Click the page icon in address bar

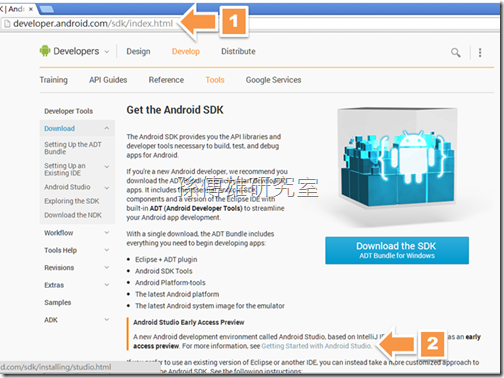[x=7, y=24]
